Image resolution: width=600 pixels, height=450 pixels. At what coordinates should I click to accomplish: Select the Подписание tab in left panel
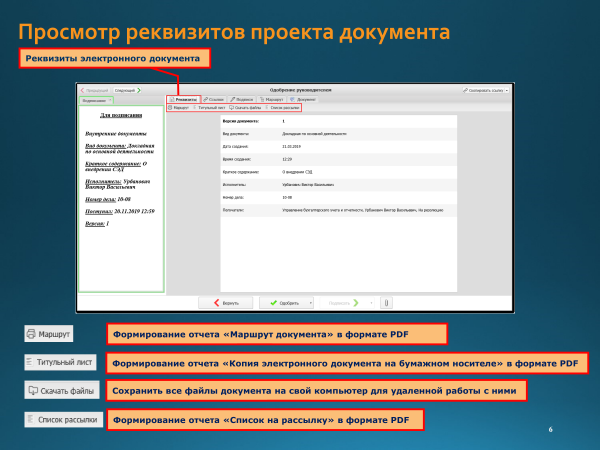click(97, 100)
